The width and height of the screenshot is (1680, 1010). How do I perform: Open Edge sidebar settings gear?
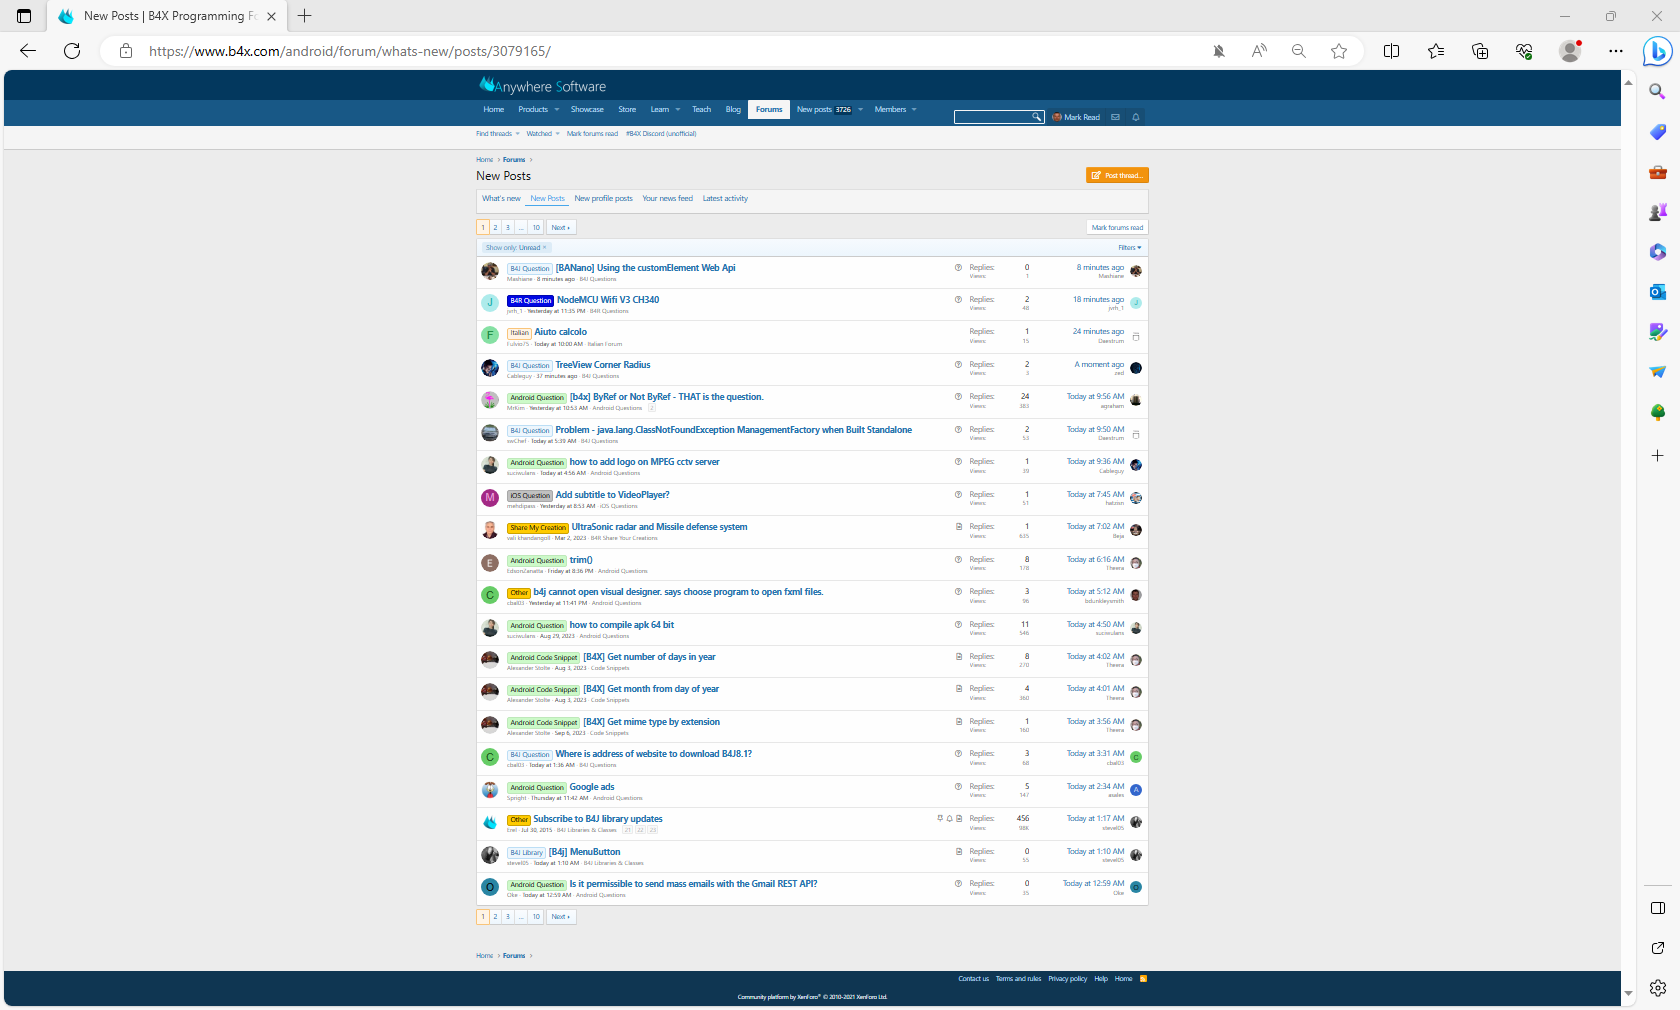coord(1657,988)
